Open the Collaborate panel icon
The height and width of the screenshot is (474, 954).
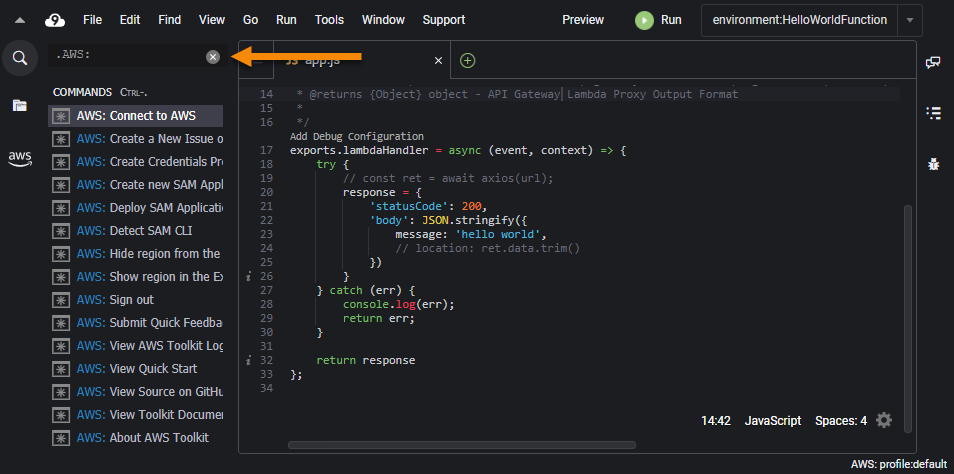pyautogui.click(x=933, y=63)
